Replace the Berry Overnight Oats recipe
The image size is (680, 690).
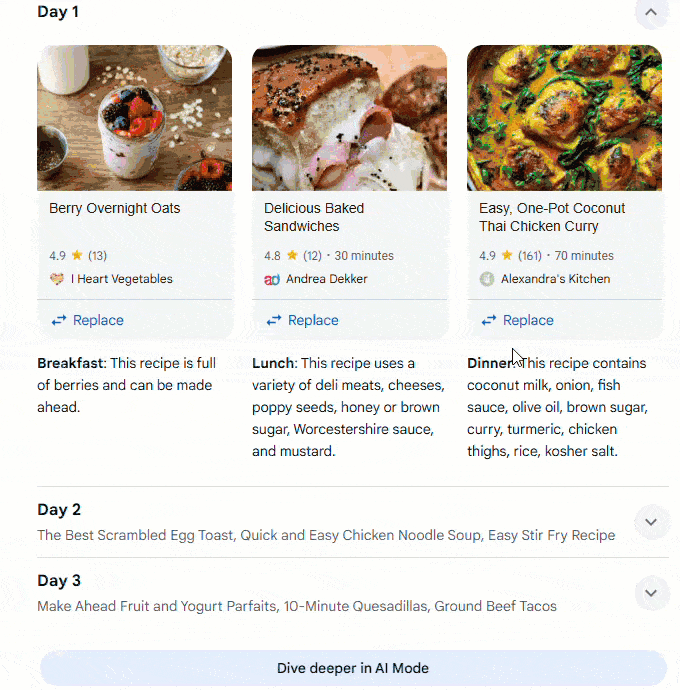point(98,320)
